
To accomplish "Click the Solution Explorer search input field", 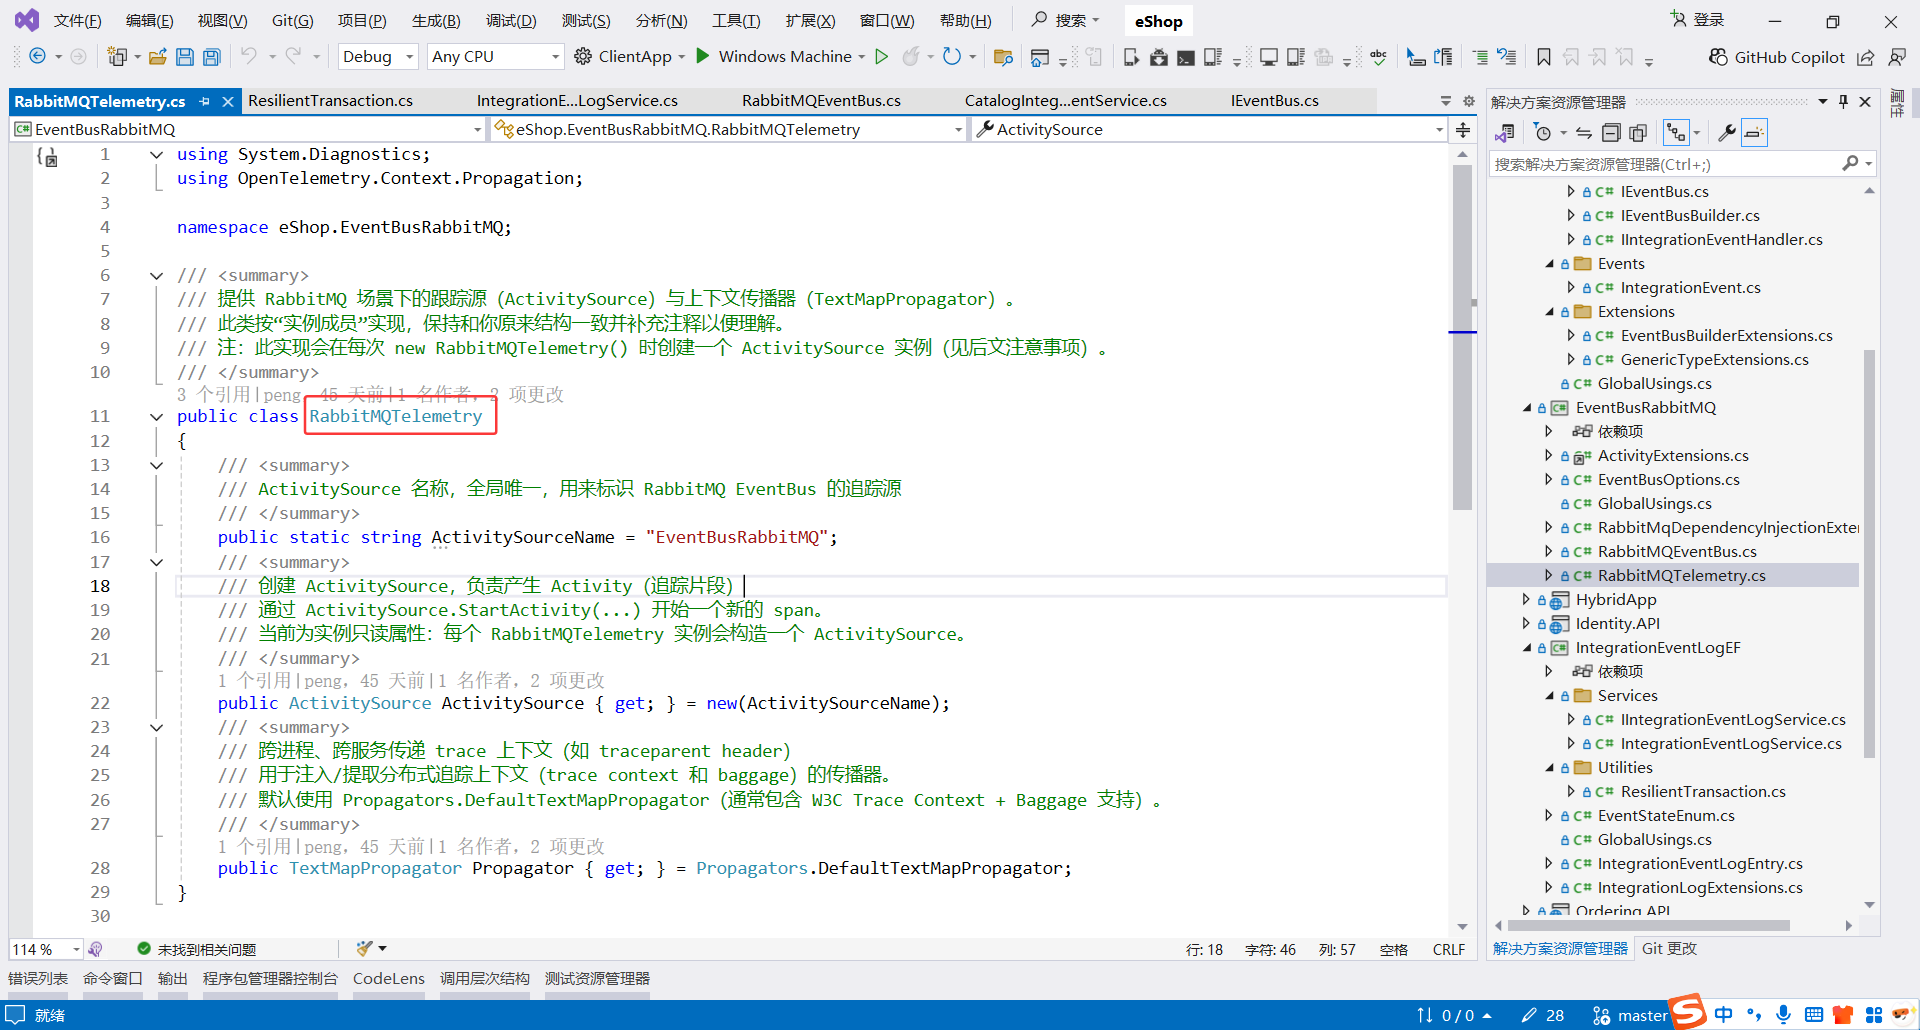I will coord(1665,164).
